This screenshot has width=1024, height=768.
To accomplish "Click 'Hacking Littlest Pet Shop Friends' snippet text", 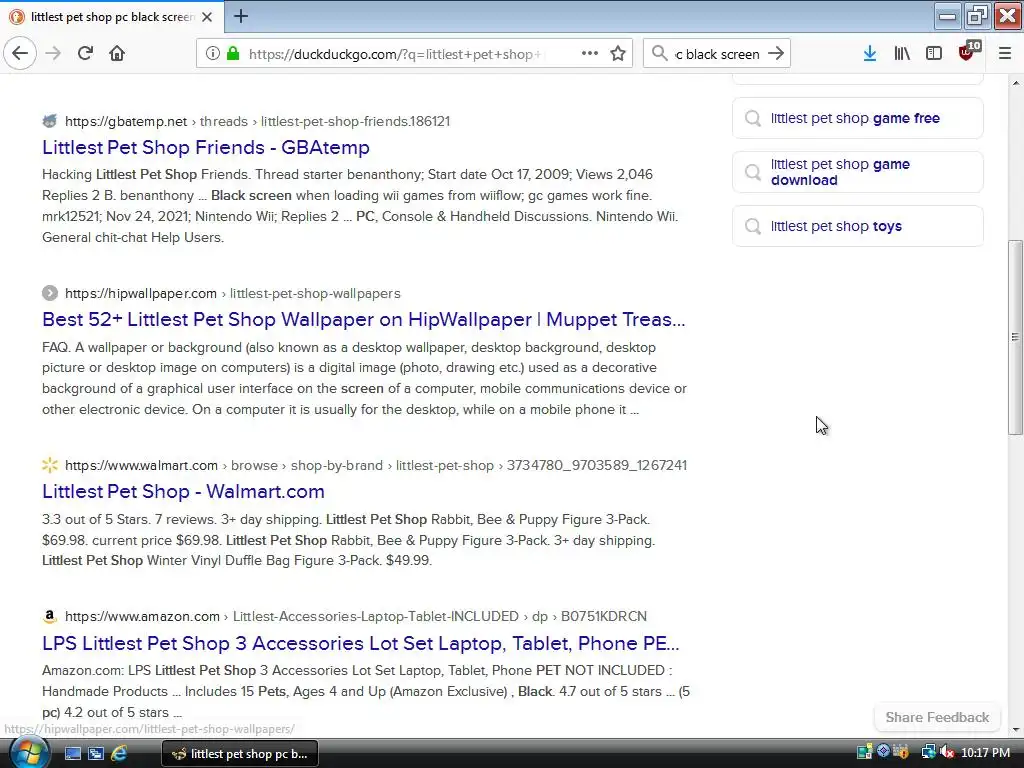I will coord(146,174).
